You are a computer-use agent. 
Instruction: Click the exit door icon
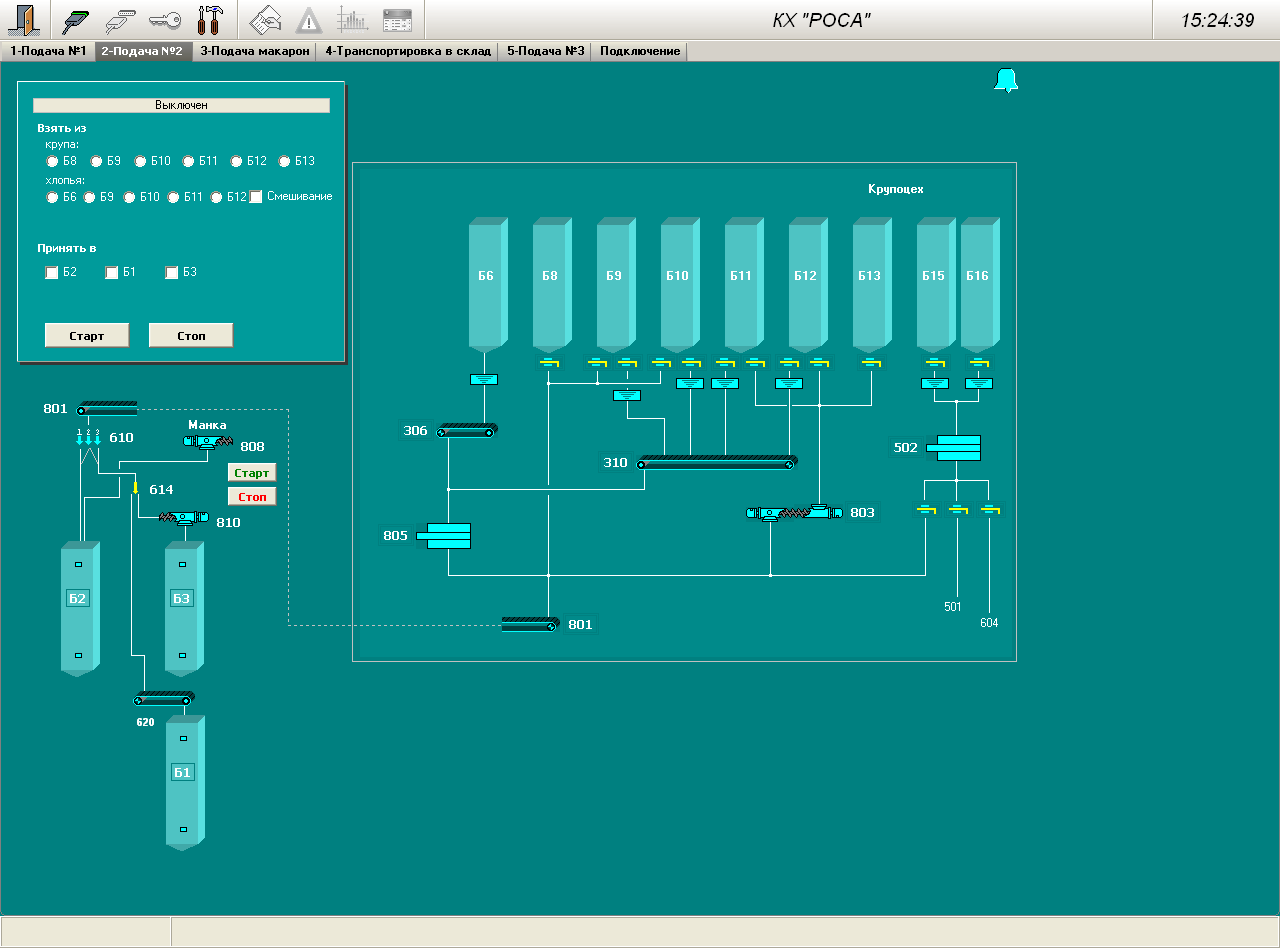click(23, 20)
